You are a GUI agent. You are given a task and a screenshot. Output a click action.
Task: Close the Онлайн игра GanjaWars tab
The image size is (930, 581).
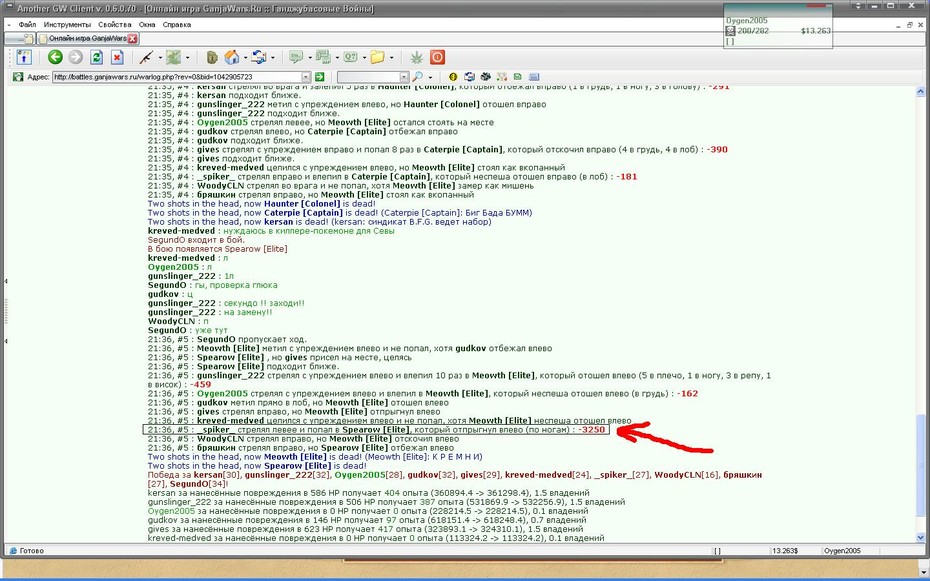click(132, 39)
